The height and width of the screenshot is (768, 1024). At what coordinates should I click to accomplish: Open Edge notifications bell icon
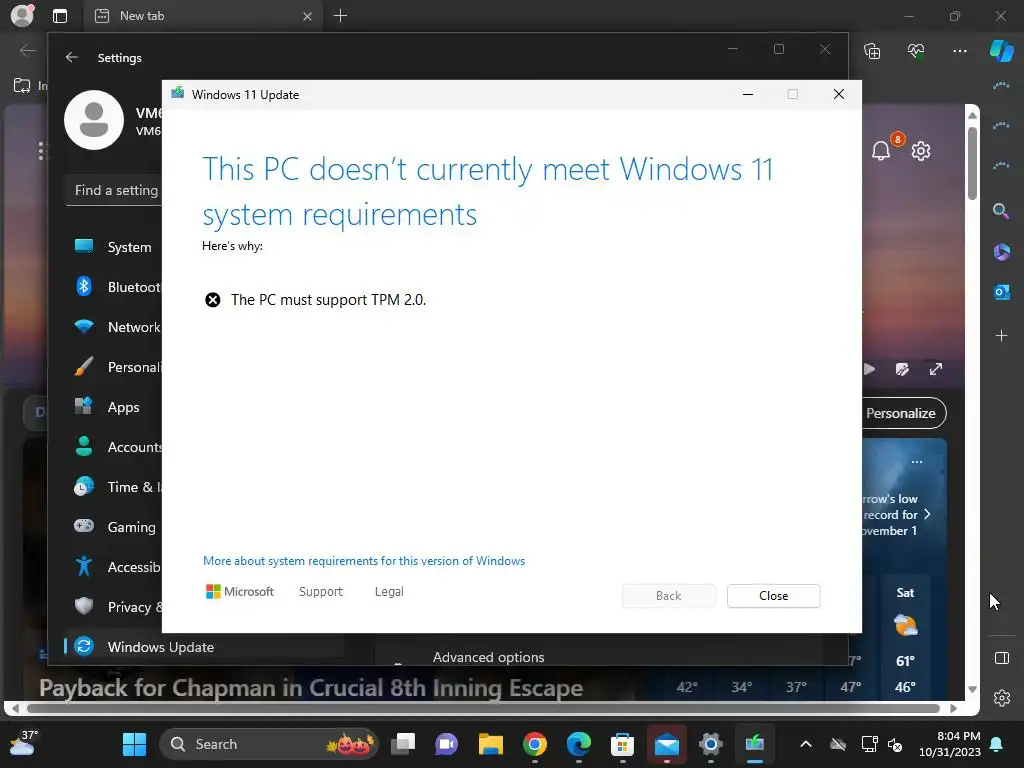[881, 151]
